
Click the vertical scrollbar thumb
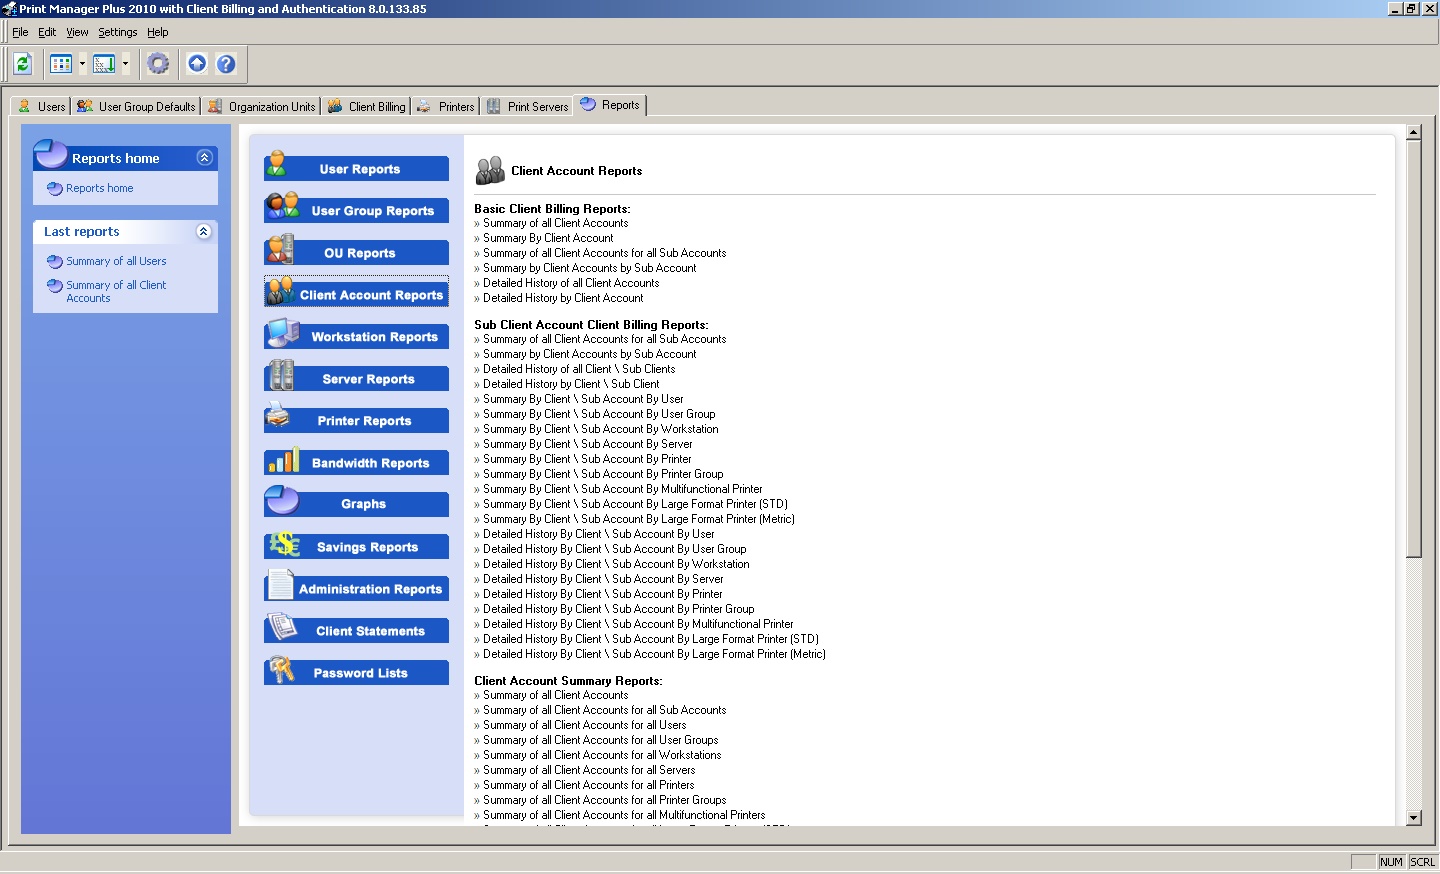(x=1413, y=350)
